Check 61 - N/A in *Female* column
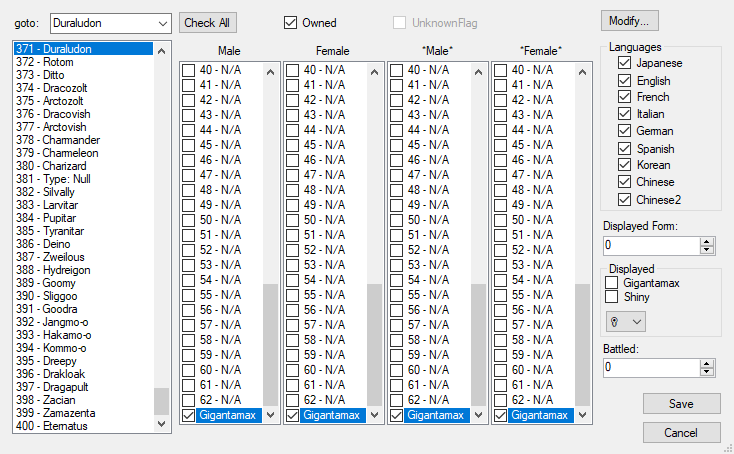Viewport: 734px width, 454px height. pyautogui.click(x=500, y=385)
